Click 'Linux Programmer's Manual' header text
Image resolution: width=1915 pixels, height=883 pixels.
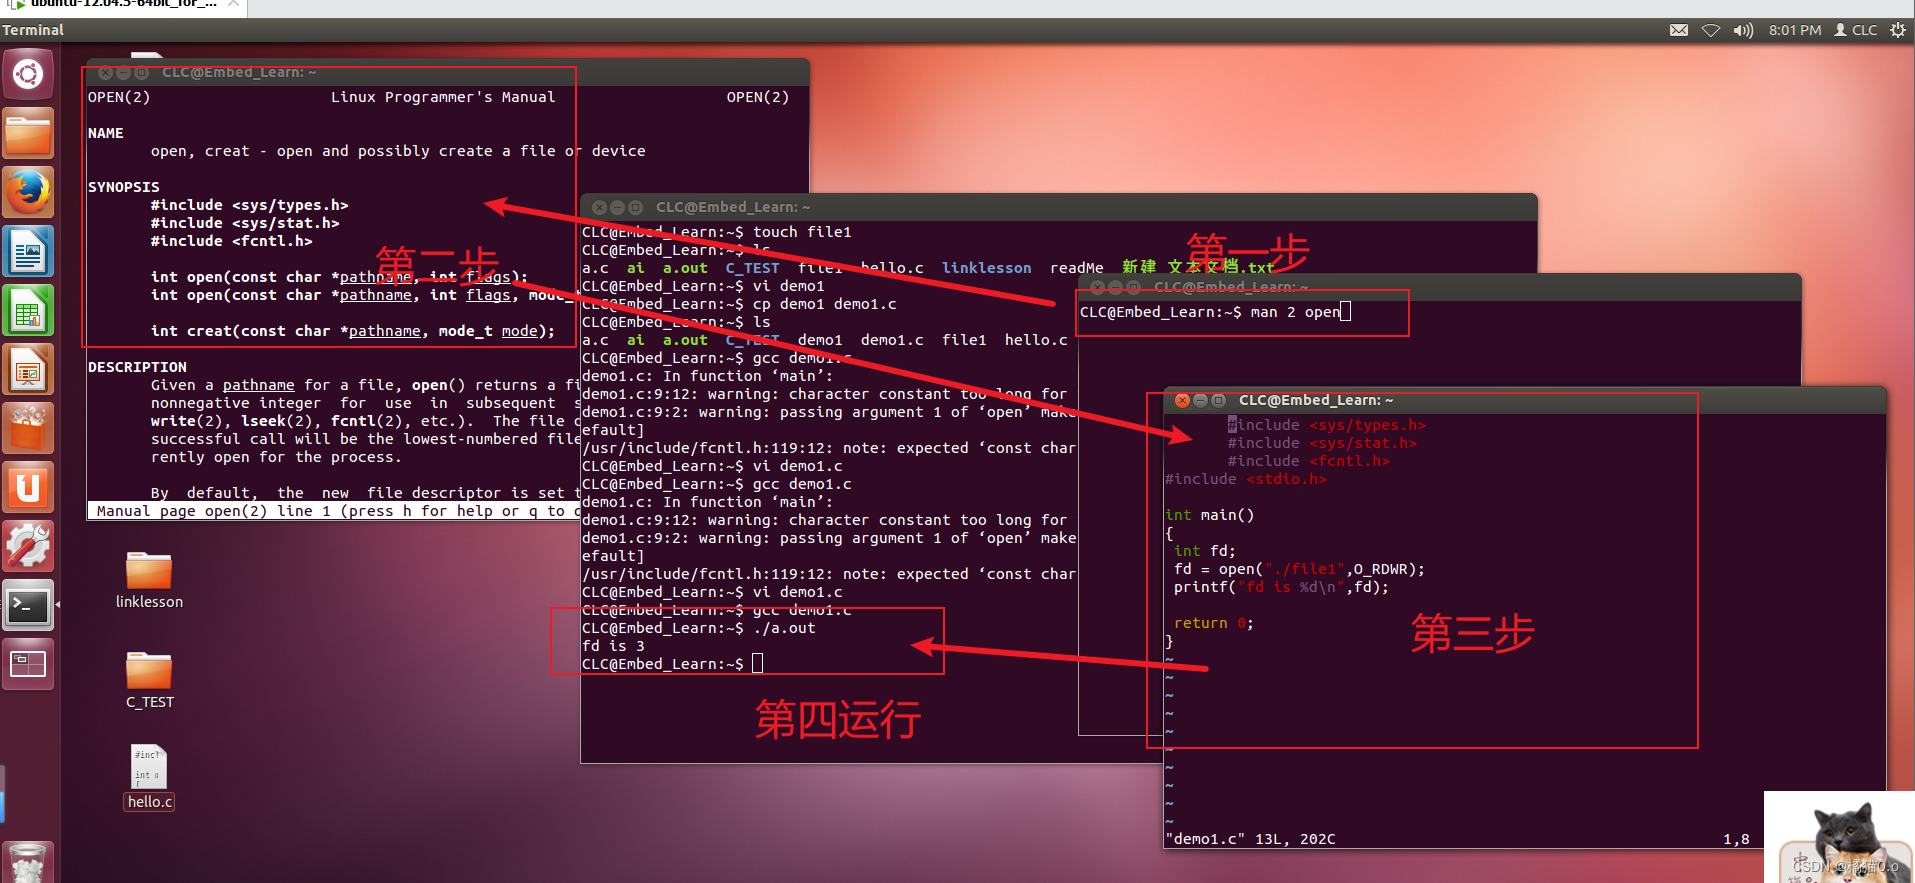[443, 97]
